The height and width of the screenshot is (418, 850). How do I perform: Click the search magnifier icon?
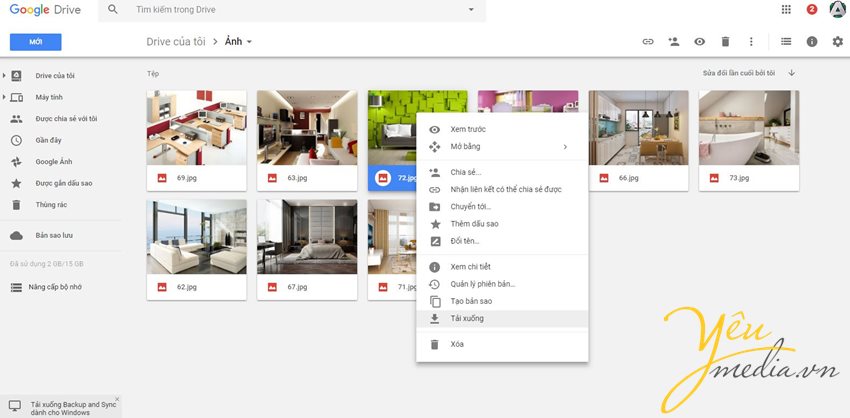point(113,9)
